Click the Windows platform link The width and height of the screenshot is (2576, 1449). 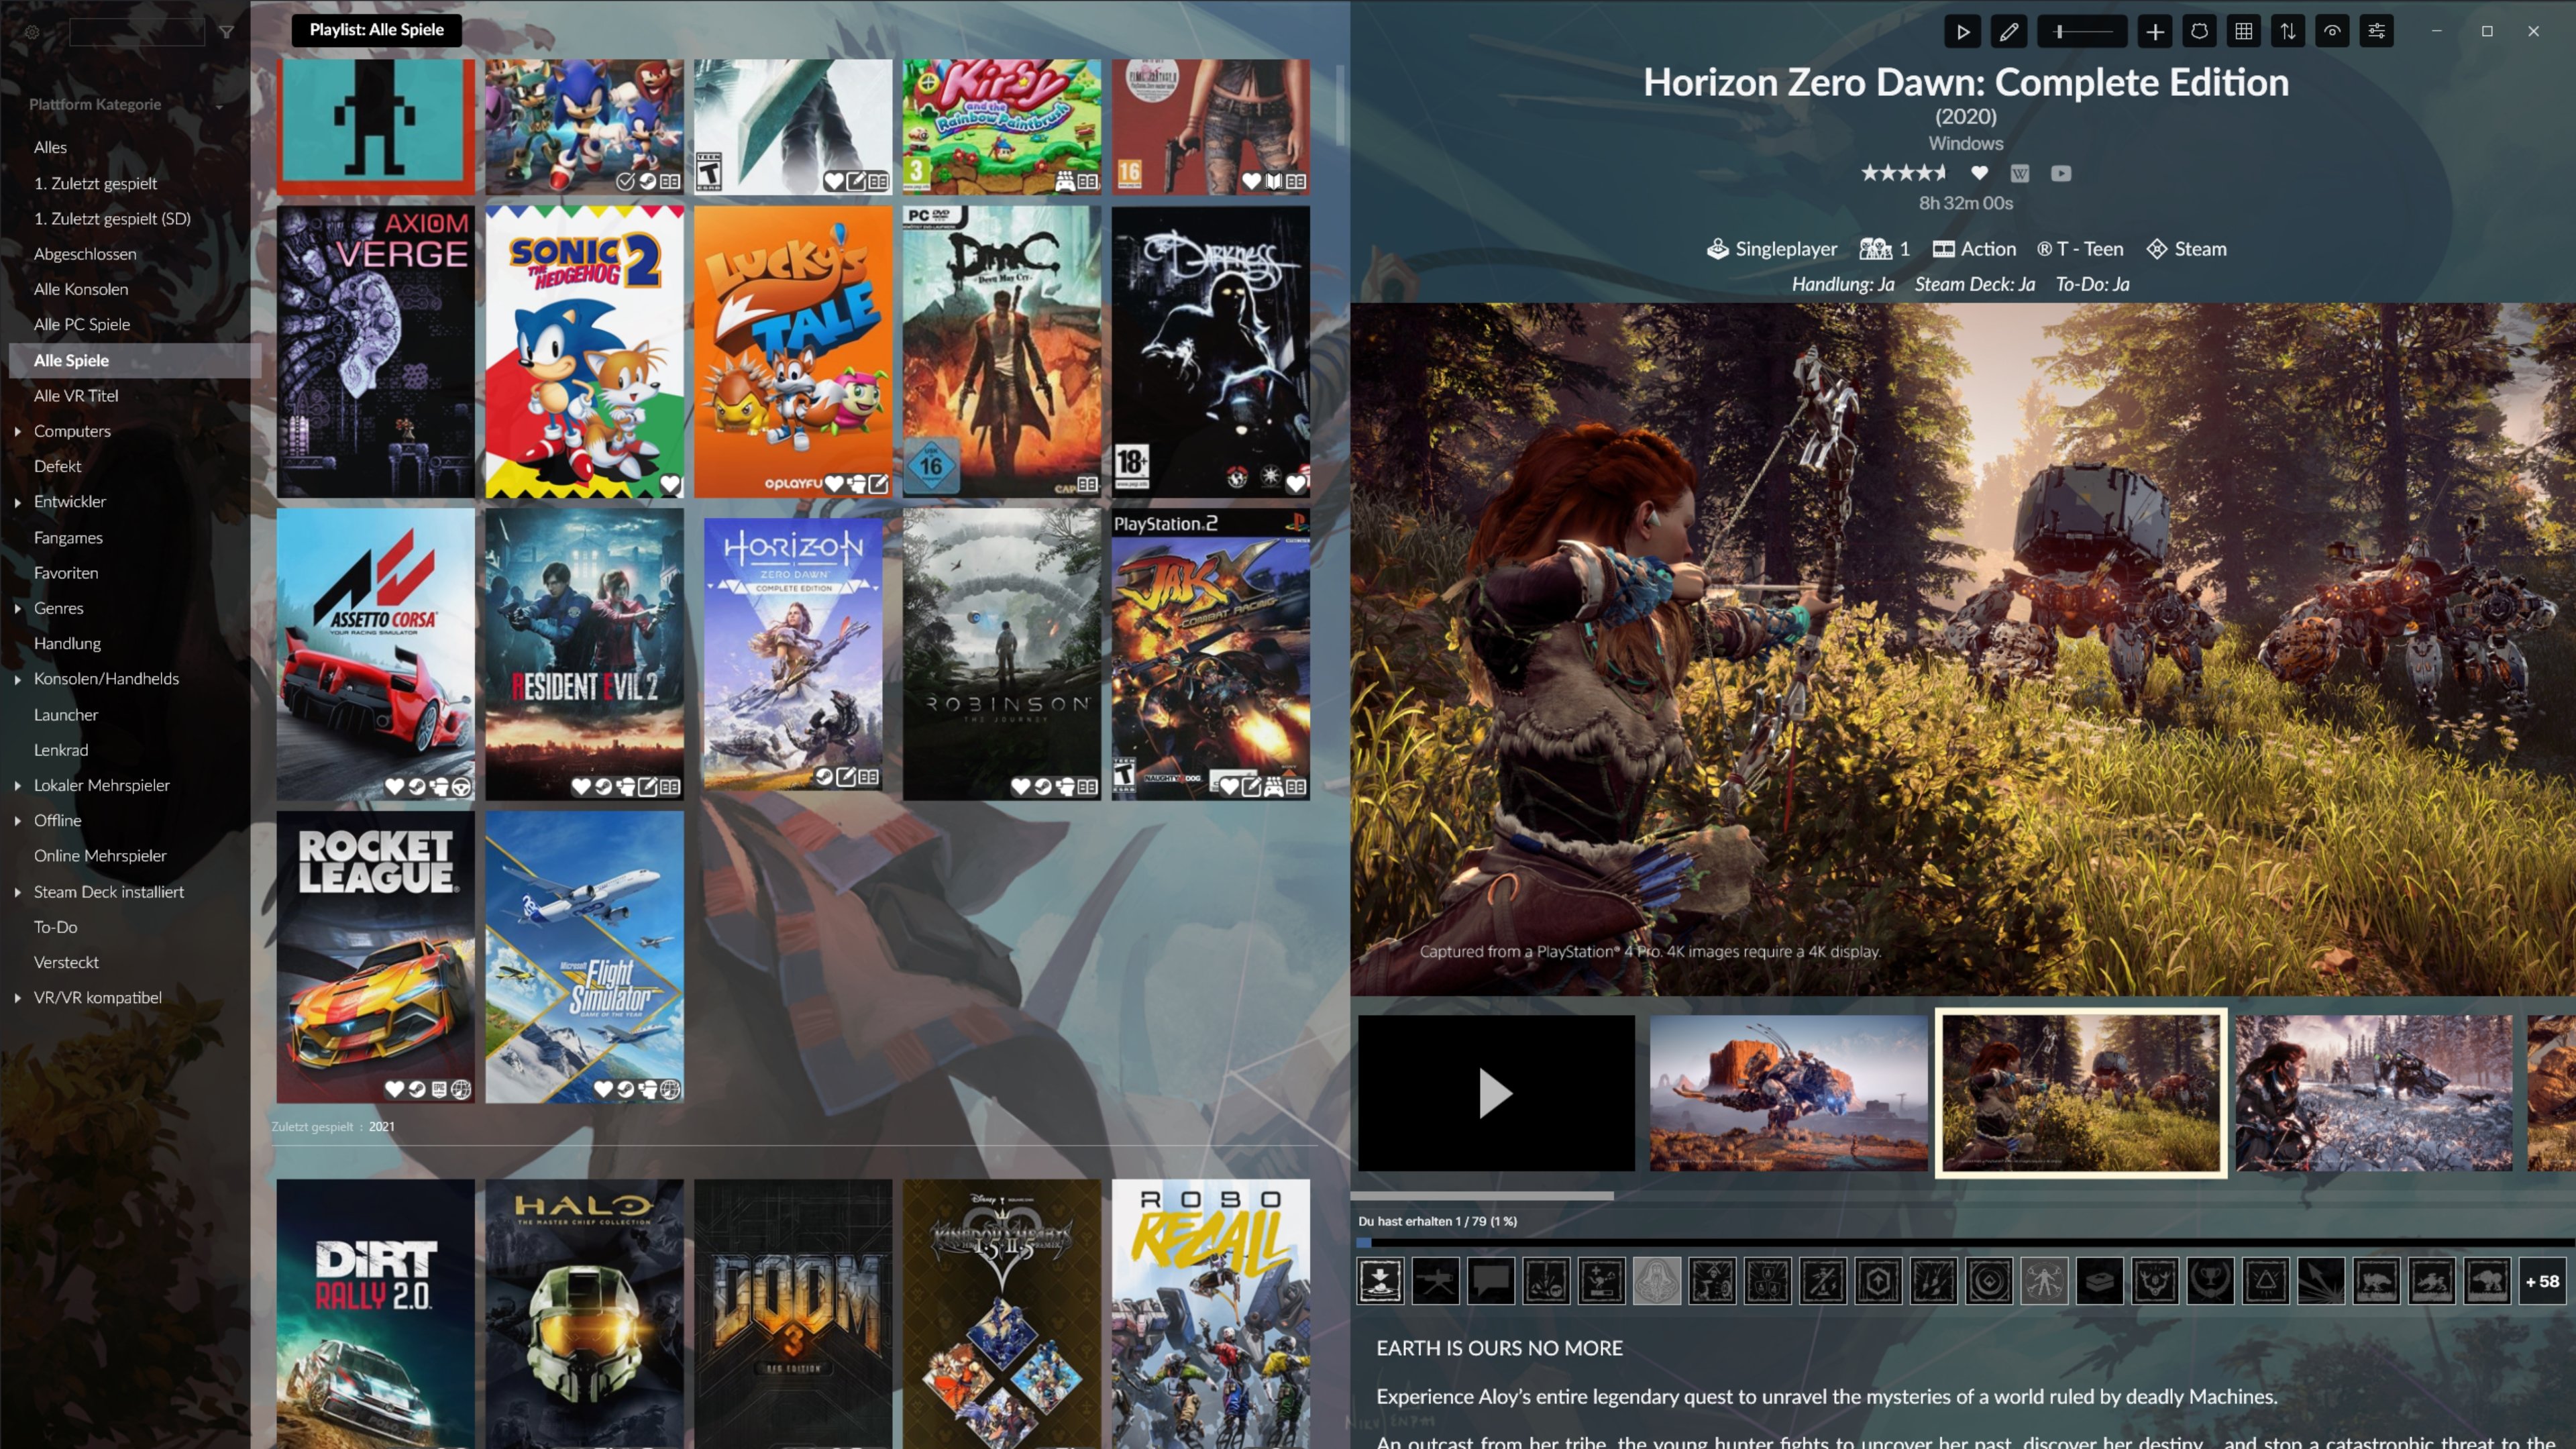click(1965, 143)
